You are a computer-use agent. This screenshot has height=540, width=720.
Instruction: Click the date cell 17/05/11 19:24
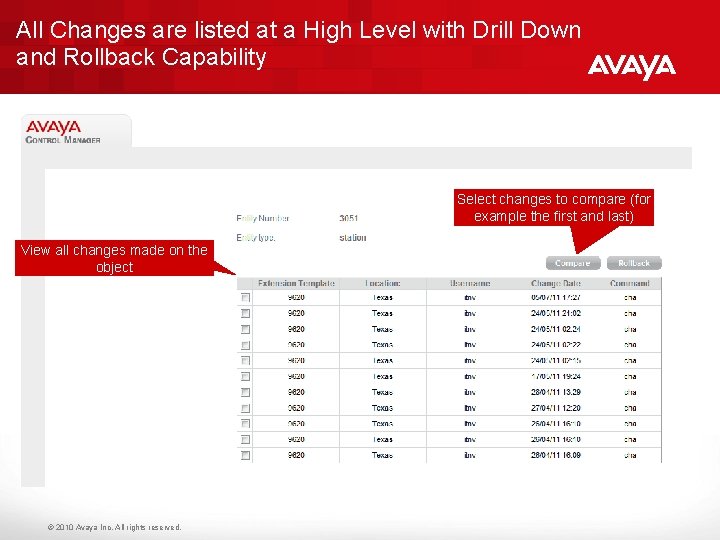point(556,377)
